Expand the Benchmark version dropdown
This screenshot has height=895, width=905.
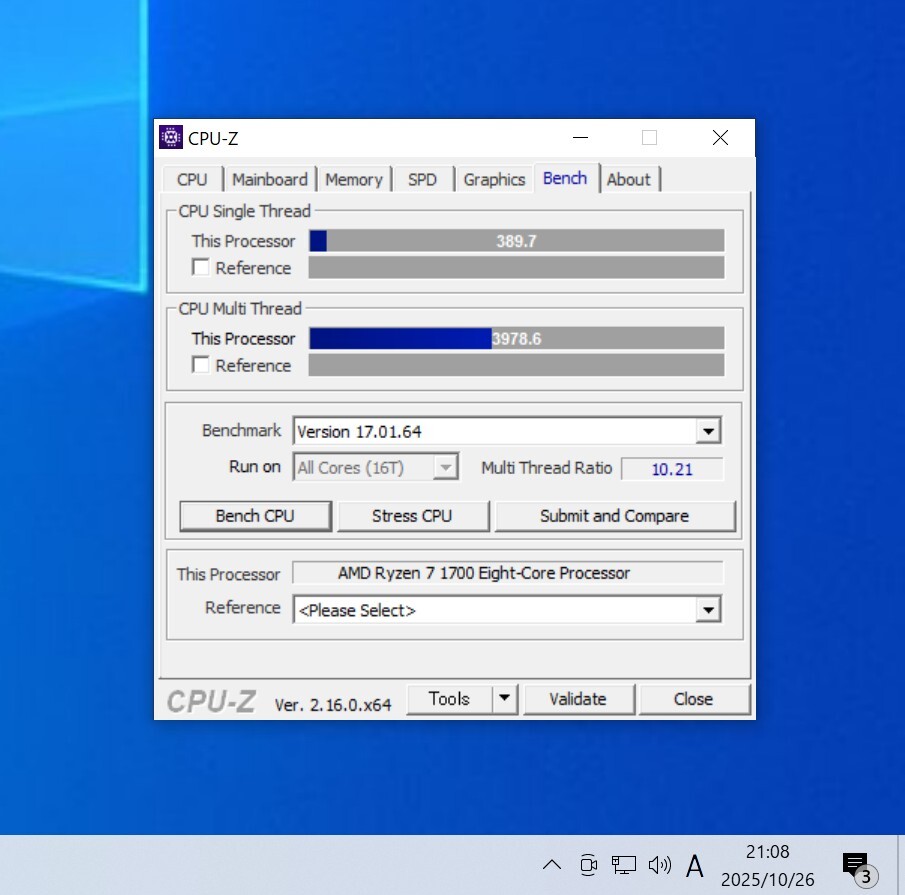(708, 432)
